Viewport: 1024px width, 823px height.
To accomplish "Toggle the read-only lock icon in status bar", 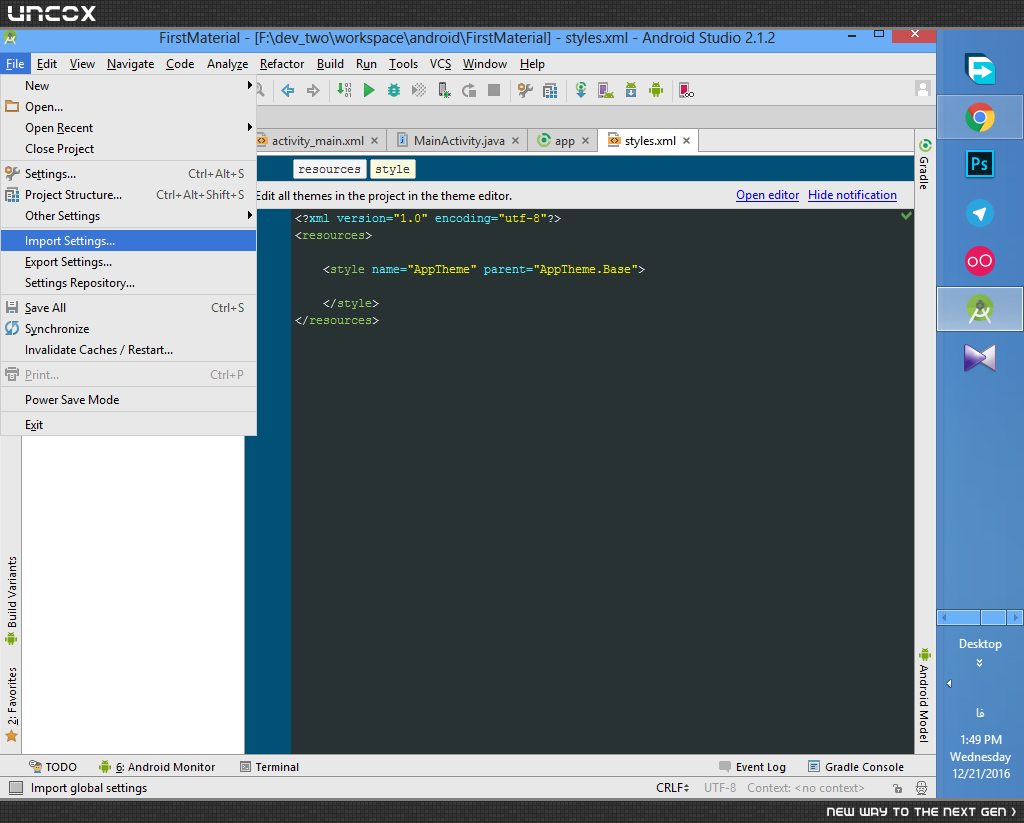I will click(897, 788).
